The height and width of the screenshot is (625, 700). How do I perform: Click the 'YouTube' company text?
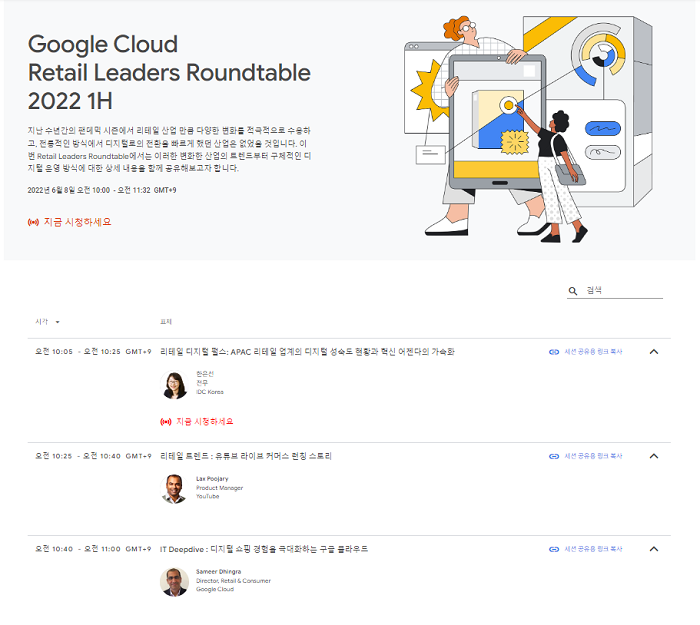[208, 496]
